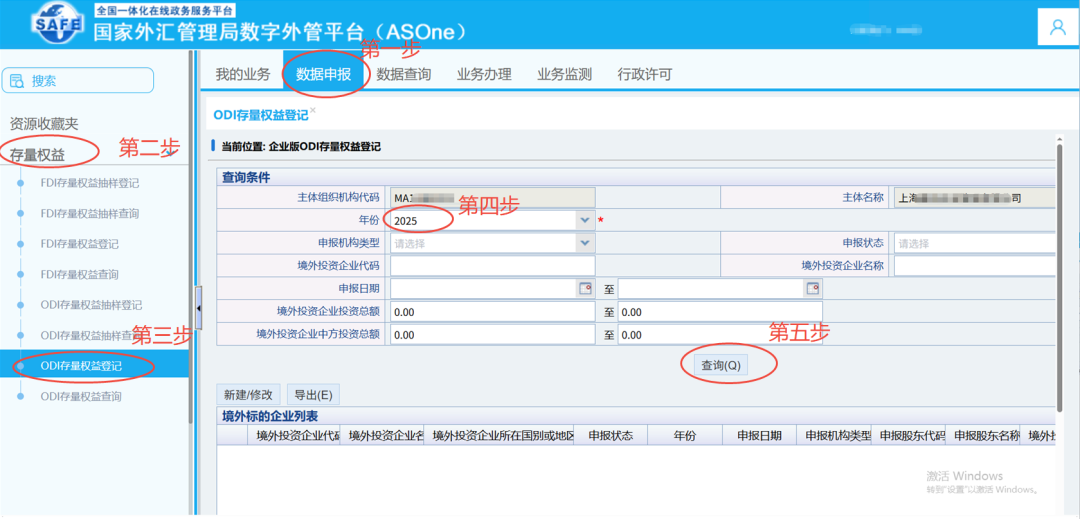Viewport: 1080px width, 519px height.
Task: Click the search icon in sidebar search box
Action: [x=17, y=81]
